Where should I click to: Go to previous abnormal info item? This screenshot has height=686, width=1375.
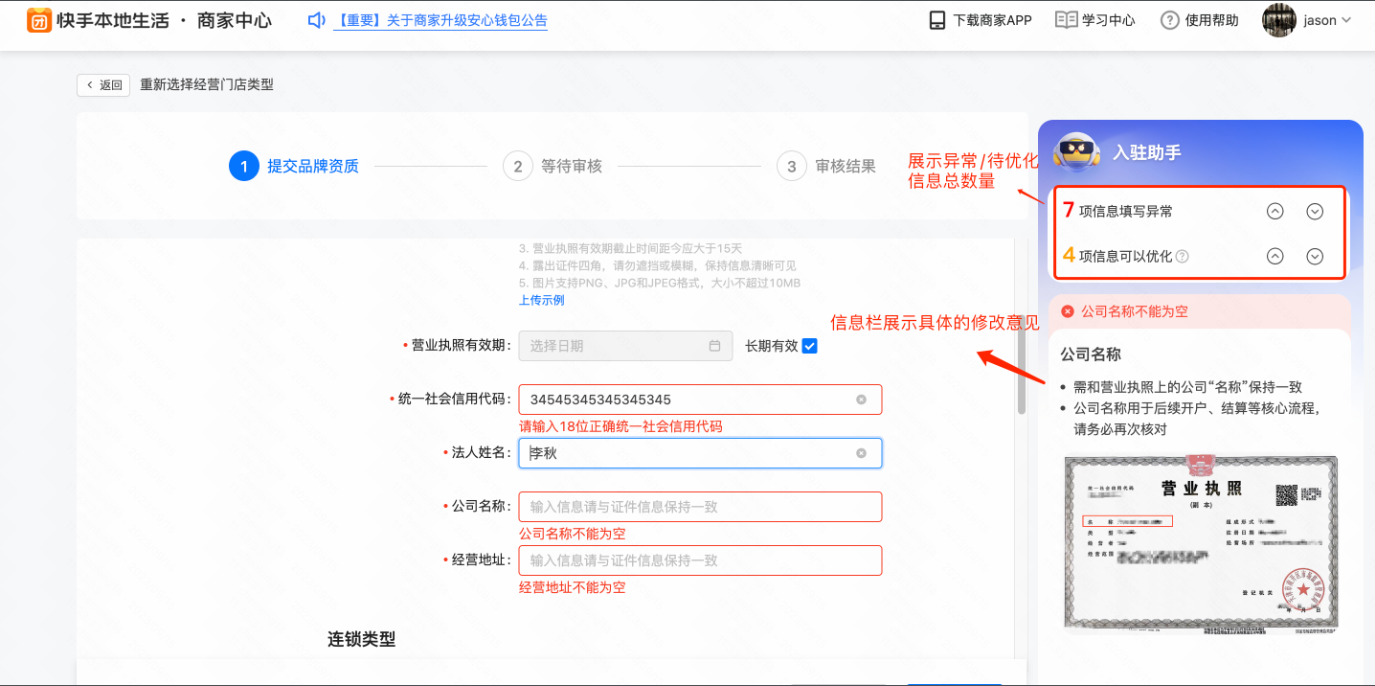click(x=1275, y=211)
